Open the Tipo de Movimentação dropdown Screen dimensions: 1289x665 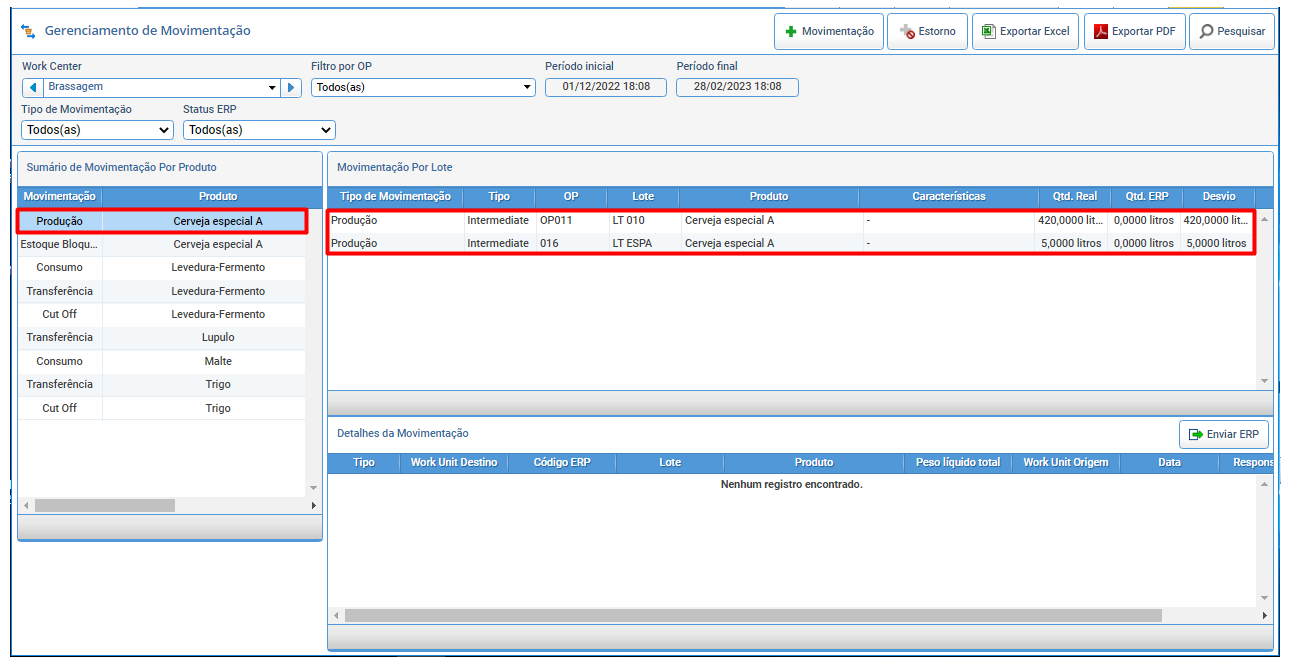click(x=97, y=129)
